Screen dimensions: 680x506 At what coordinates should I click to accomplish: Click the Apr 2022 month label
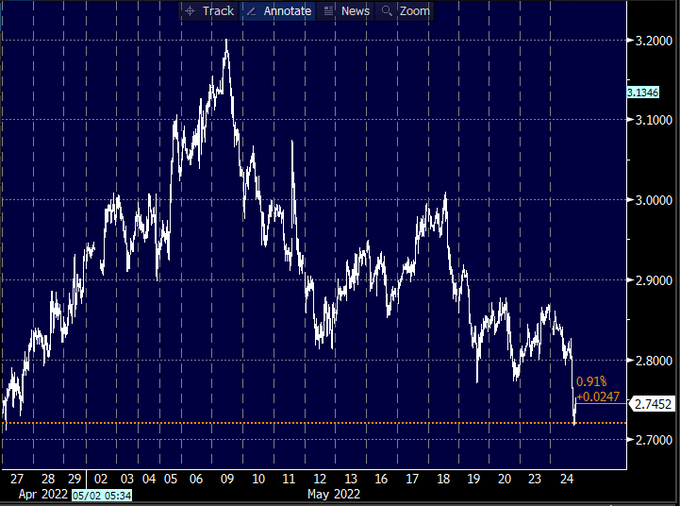click(43, 494)
